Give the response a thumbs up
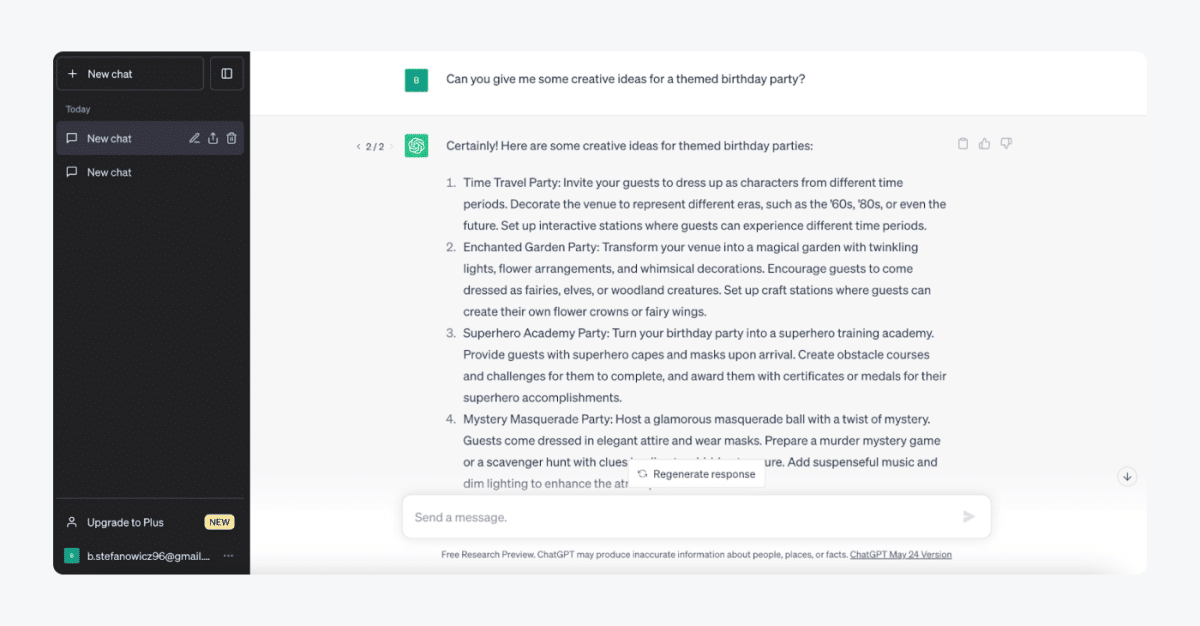 984,143
